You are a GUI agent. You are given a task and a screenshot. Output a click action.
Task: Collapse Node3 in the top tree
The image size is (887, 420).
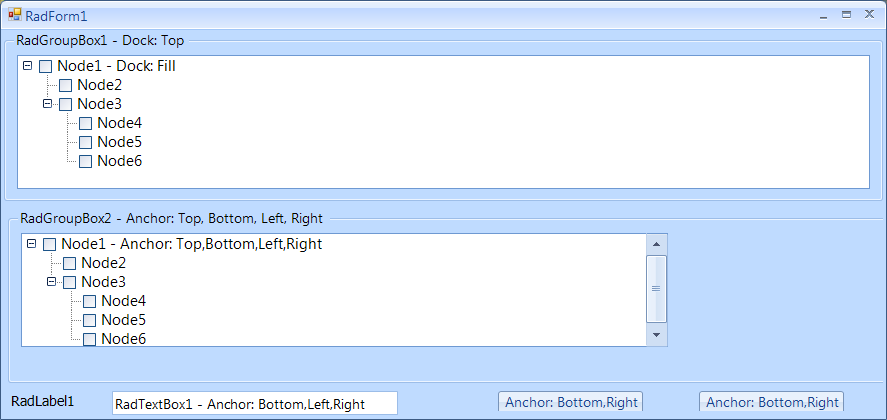click(x=47, y=103)
